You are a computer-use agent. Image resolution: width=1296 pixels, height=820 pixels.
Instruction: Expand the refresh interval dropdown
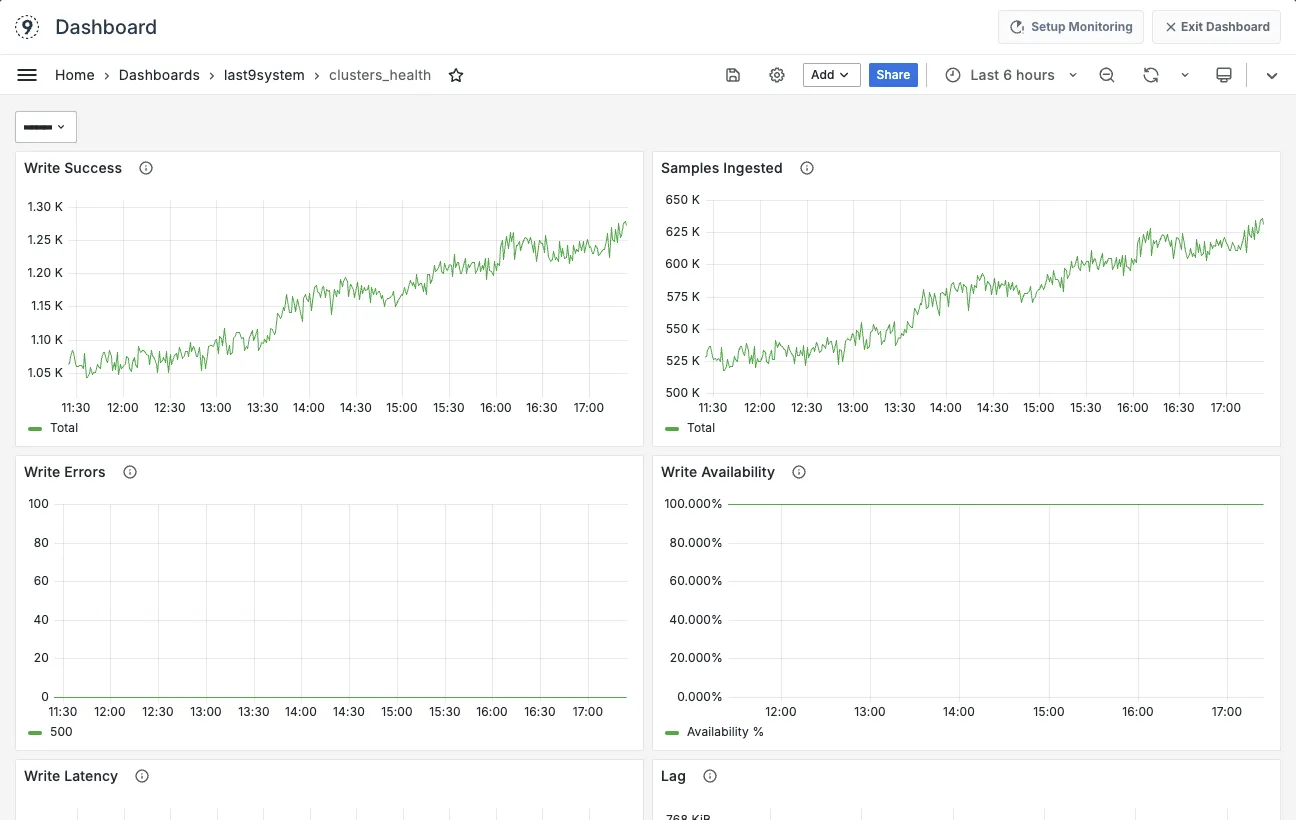[1185, 75]
